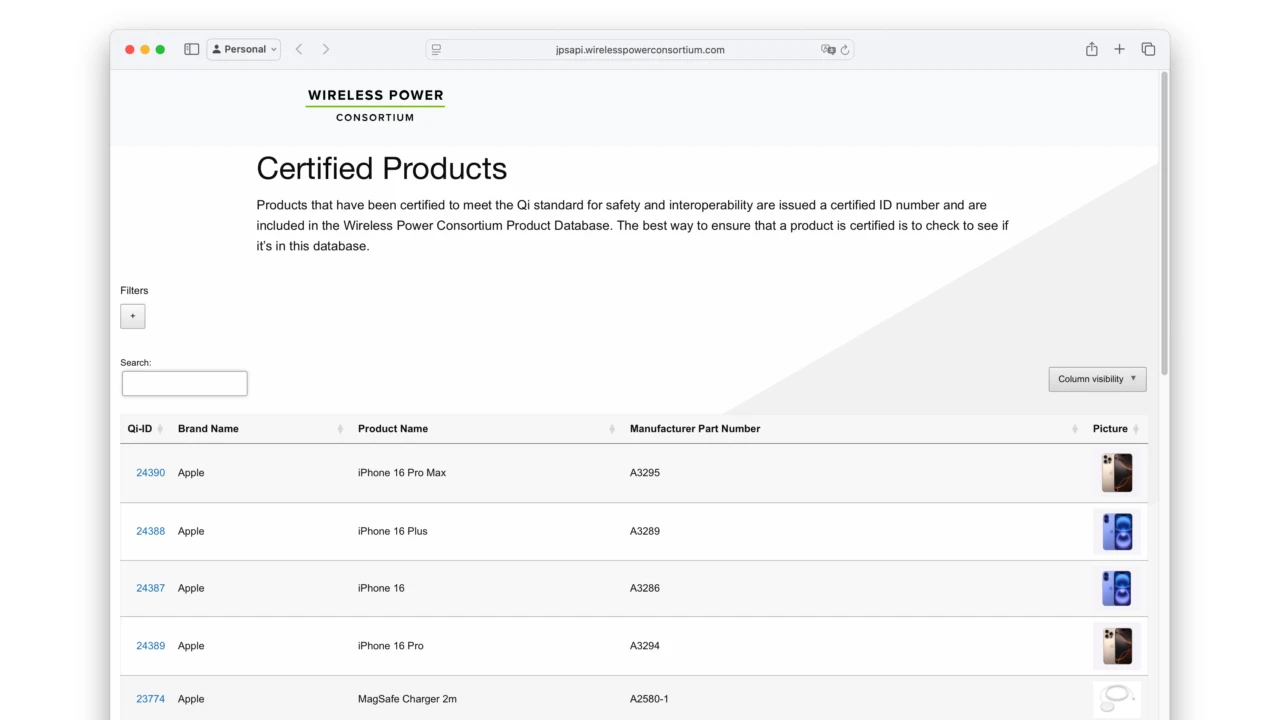Reload the page with refresh icon
The width and height of the screenshot is (1280, 720).
845,49
